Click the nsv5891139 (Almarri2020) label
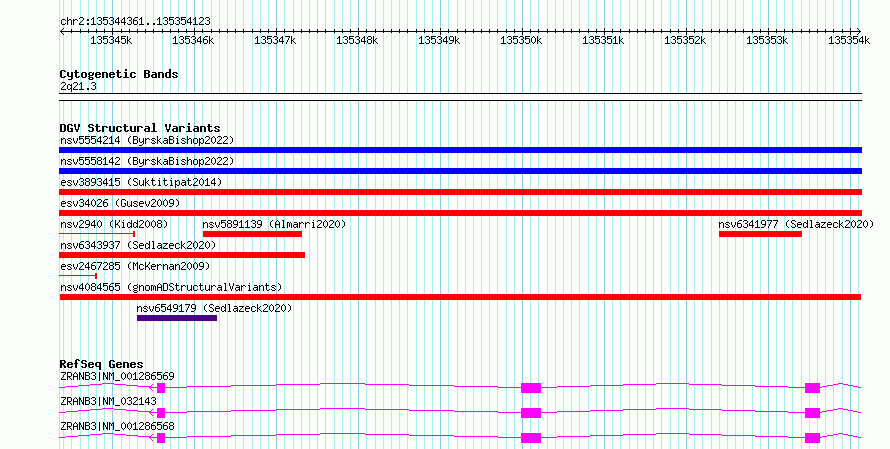The width and height of the screenshot is (890, 449). pyautogui.click(x=274, y=224)
